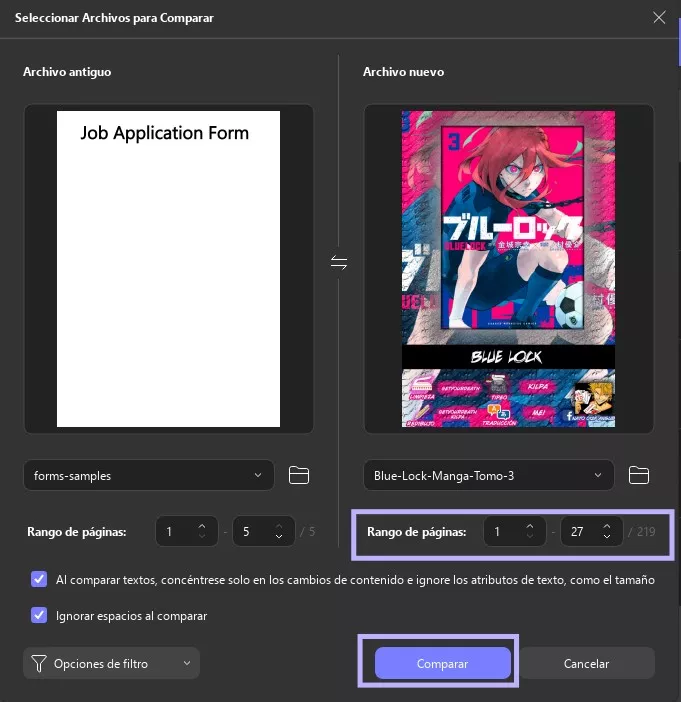Expand Opciones de filtro dropdown
Image resolution: width=681 pixels, height=702 pixels.
click(111, 663)
